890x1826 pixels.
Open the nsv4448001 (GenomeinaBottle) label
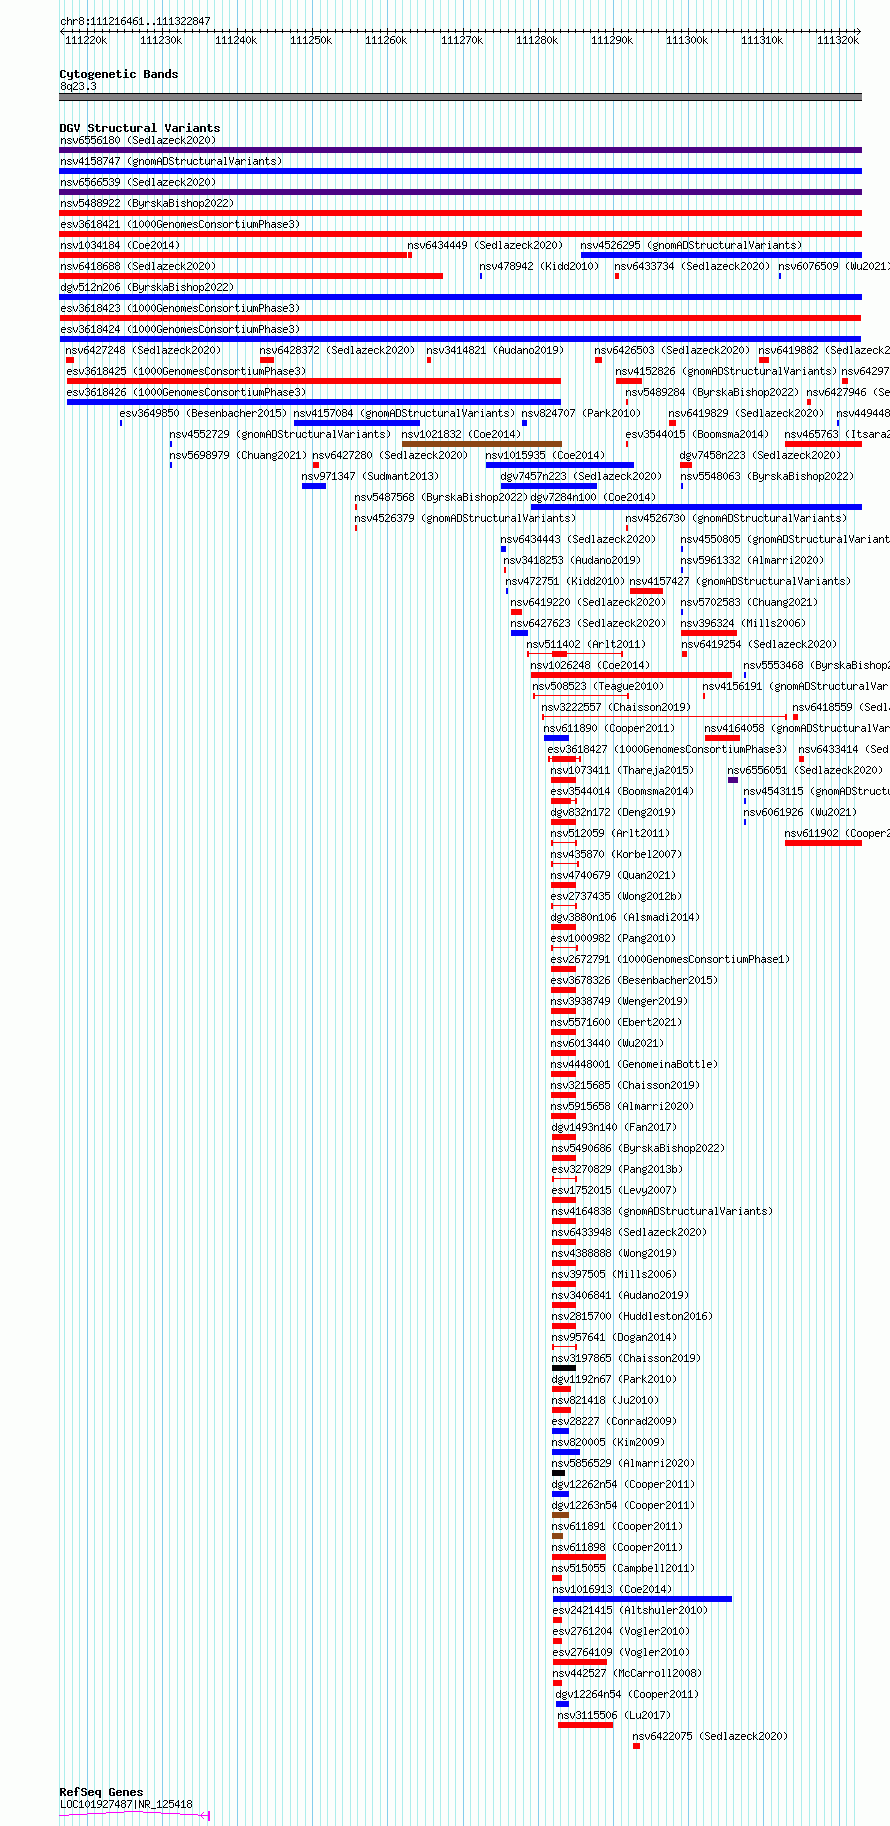coord(634,1064)
